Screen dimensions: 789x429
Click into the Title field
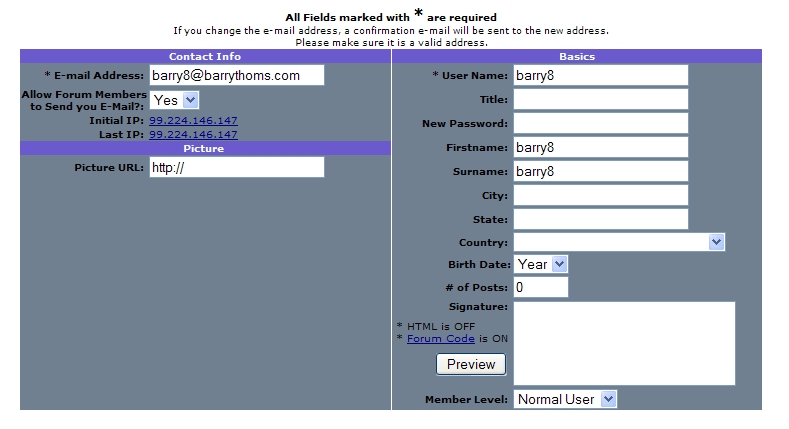601,100
